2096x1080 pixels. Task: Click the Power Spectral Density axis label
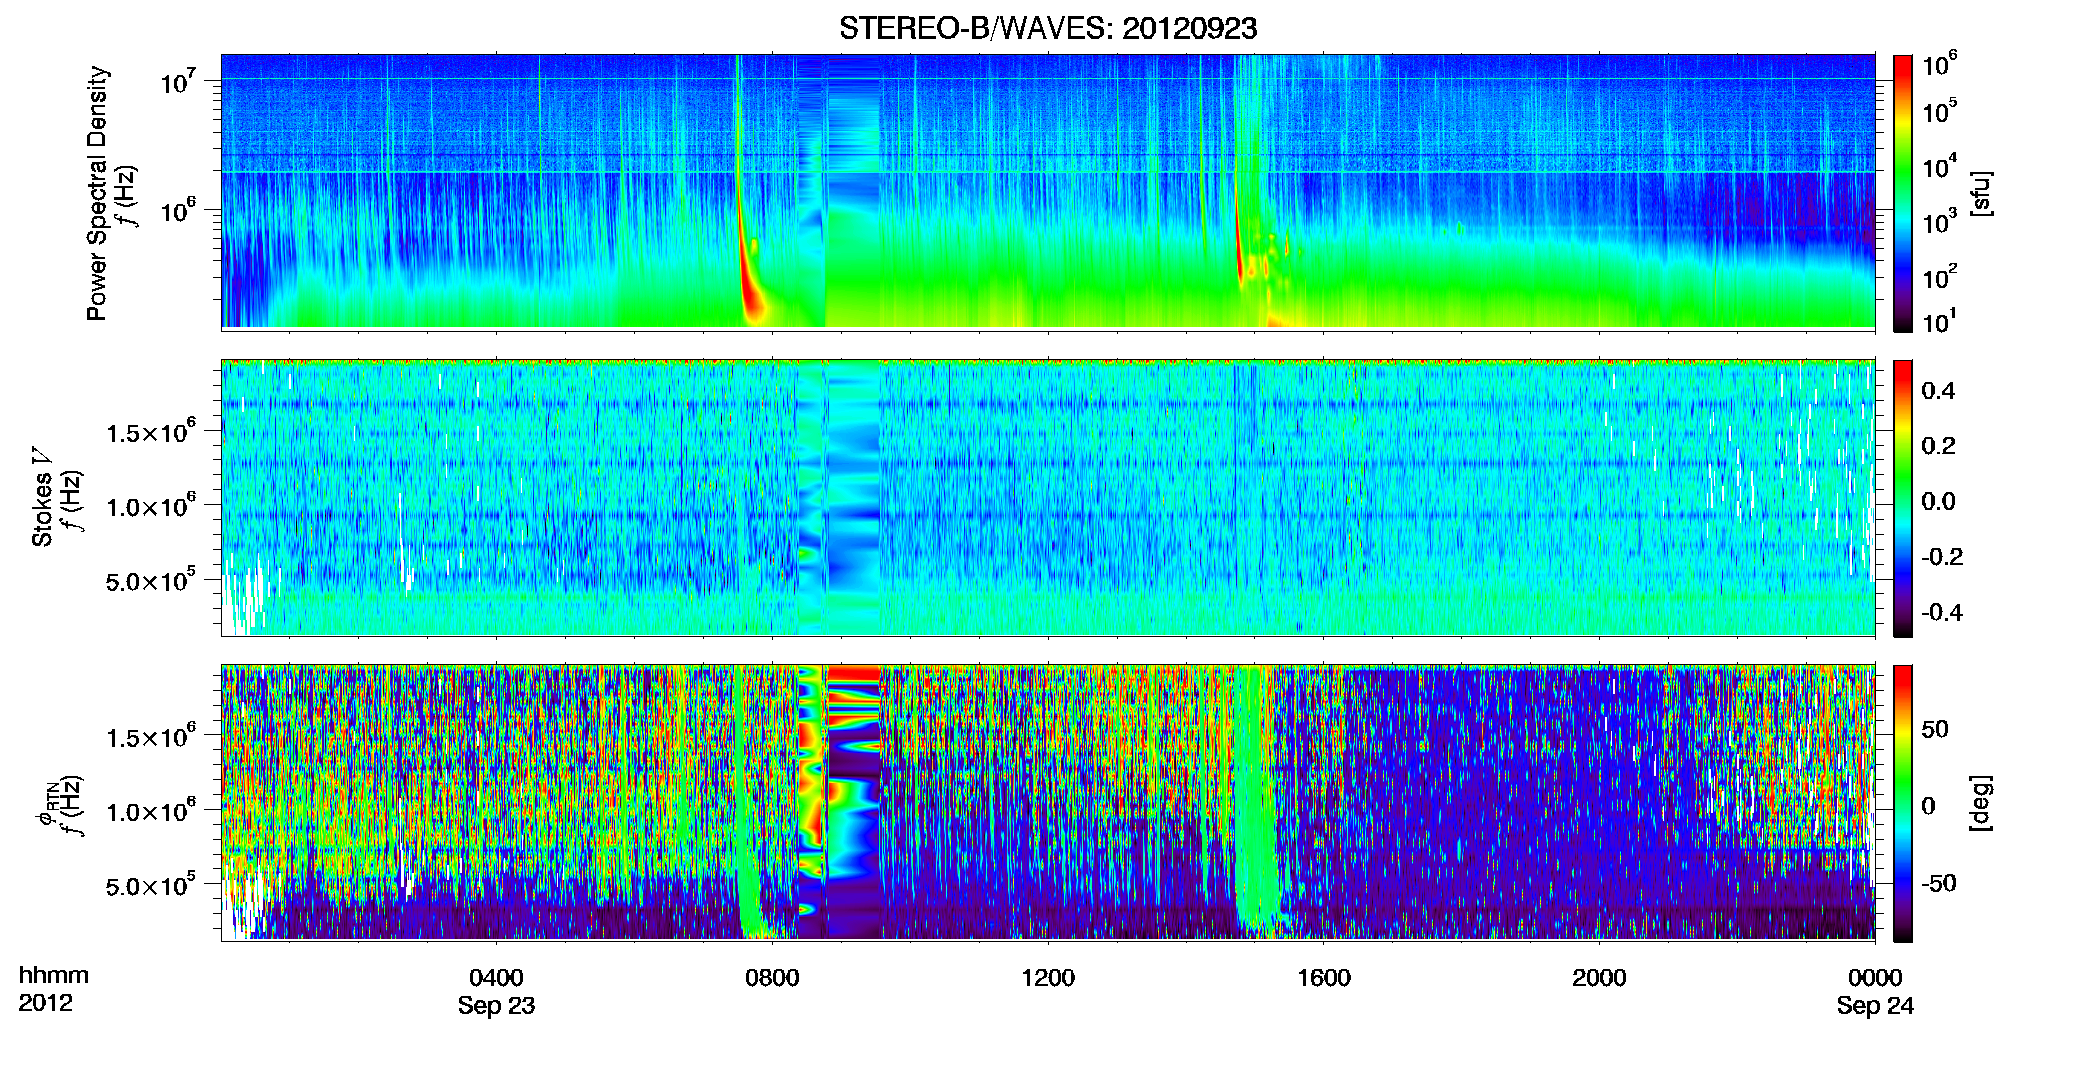point(97,193)
